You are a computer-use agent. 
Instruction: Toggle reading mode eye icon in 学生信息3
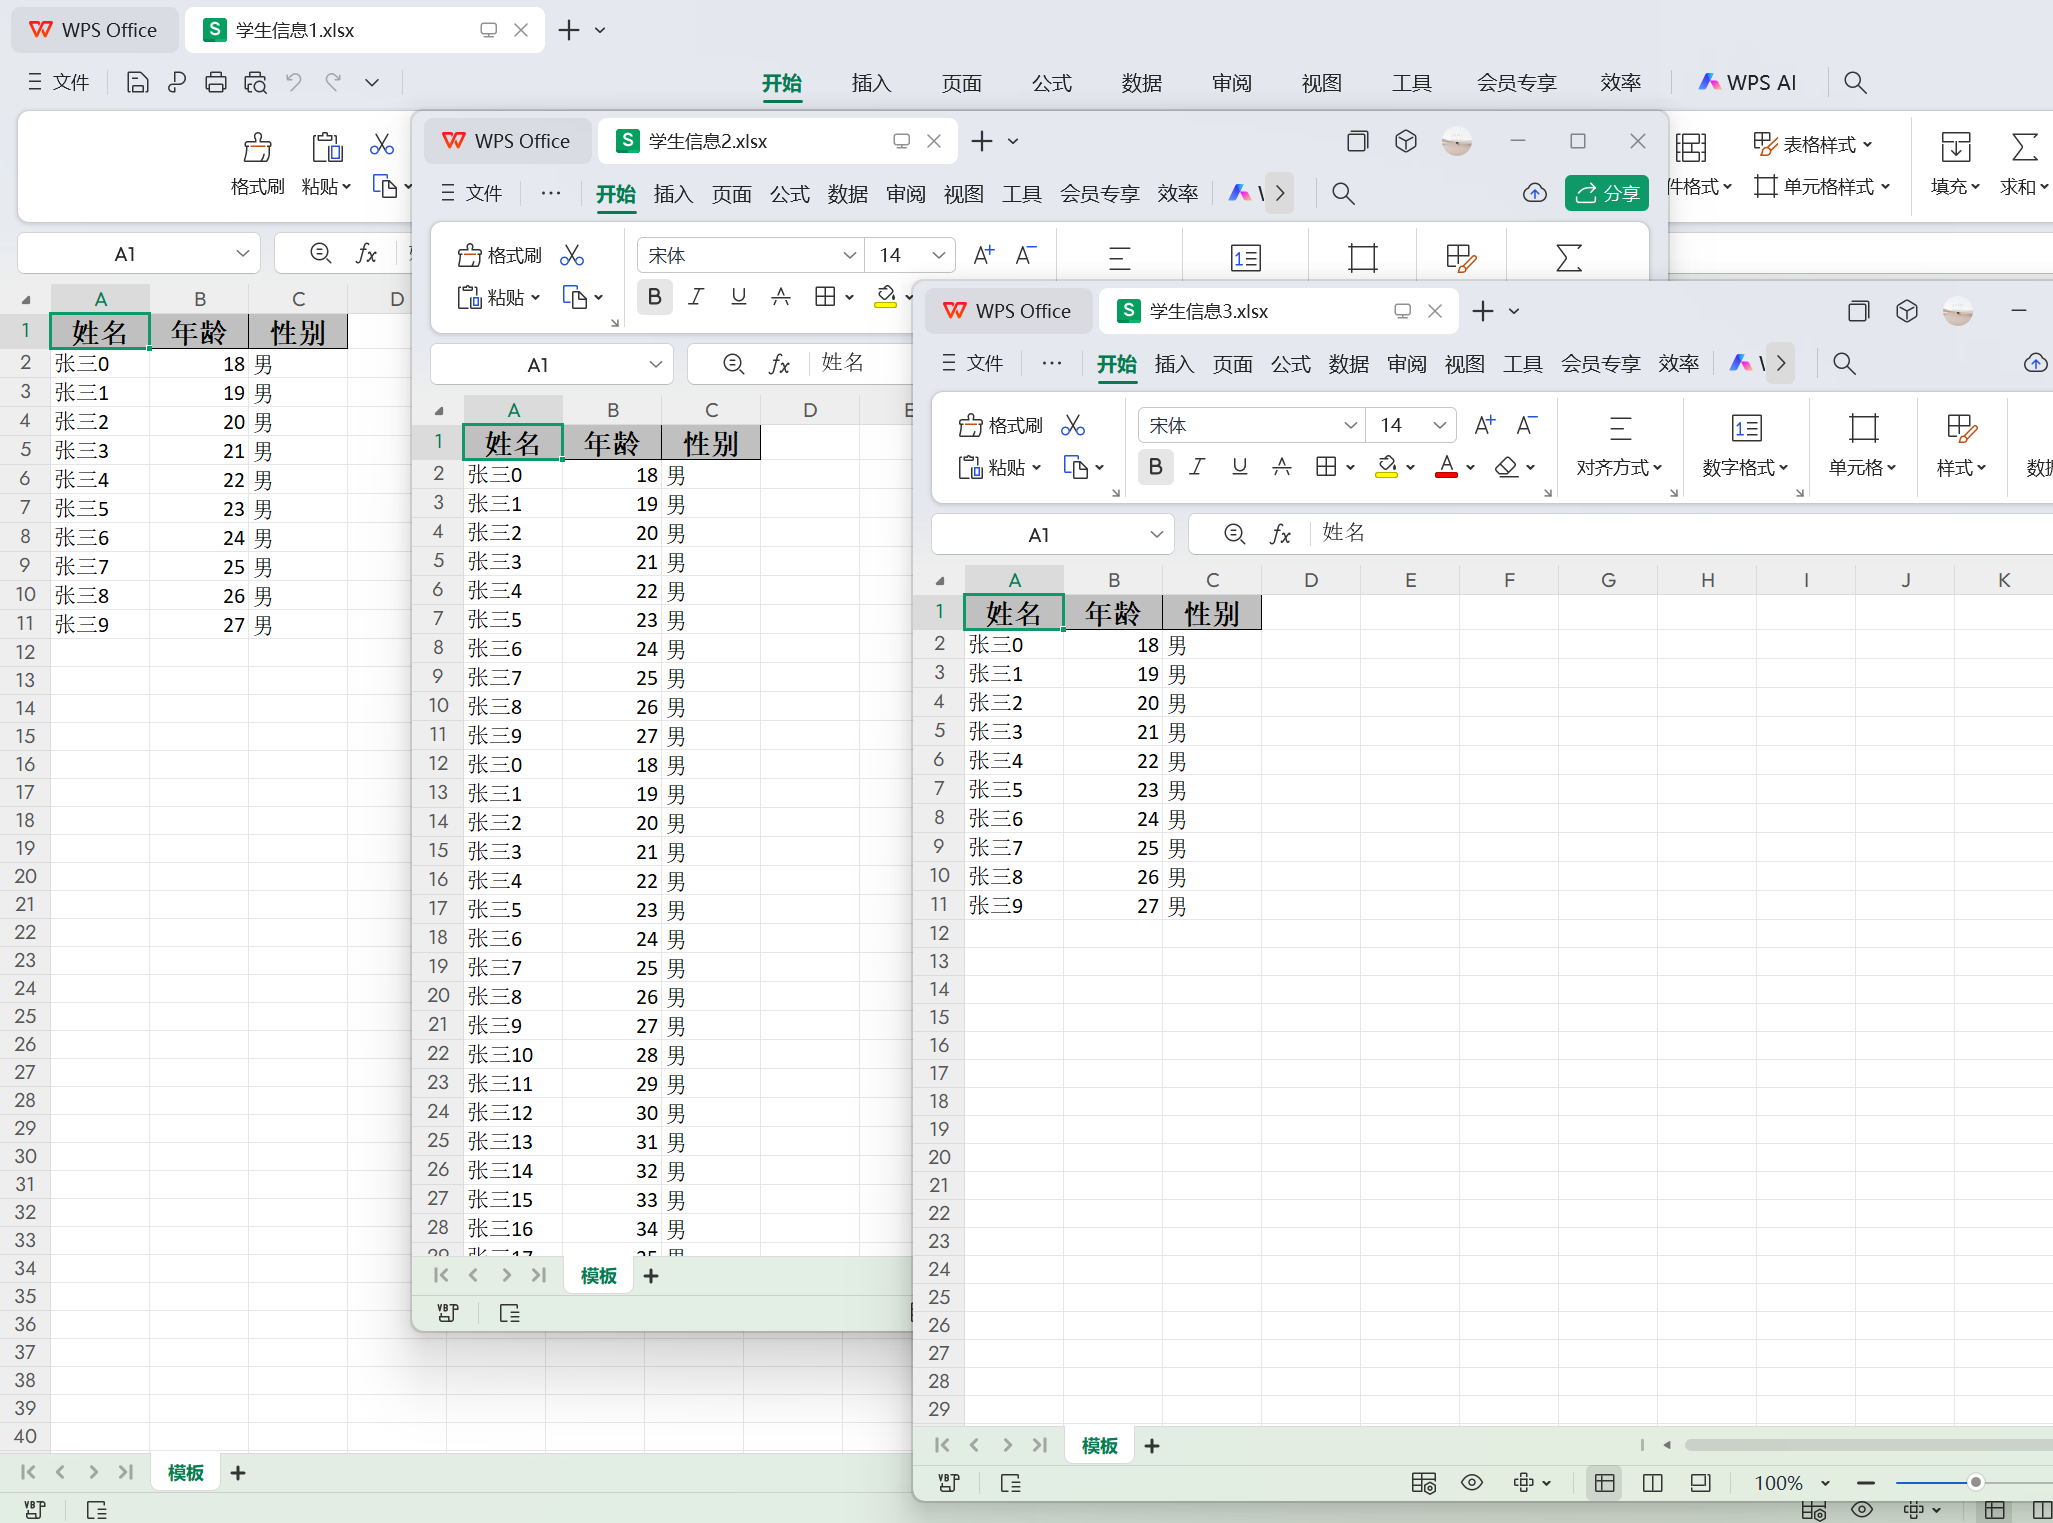tap(1472, 1483)
